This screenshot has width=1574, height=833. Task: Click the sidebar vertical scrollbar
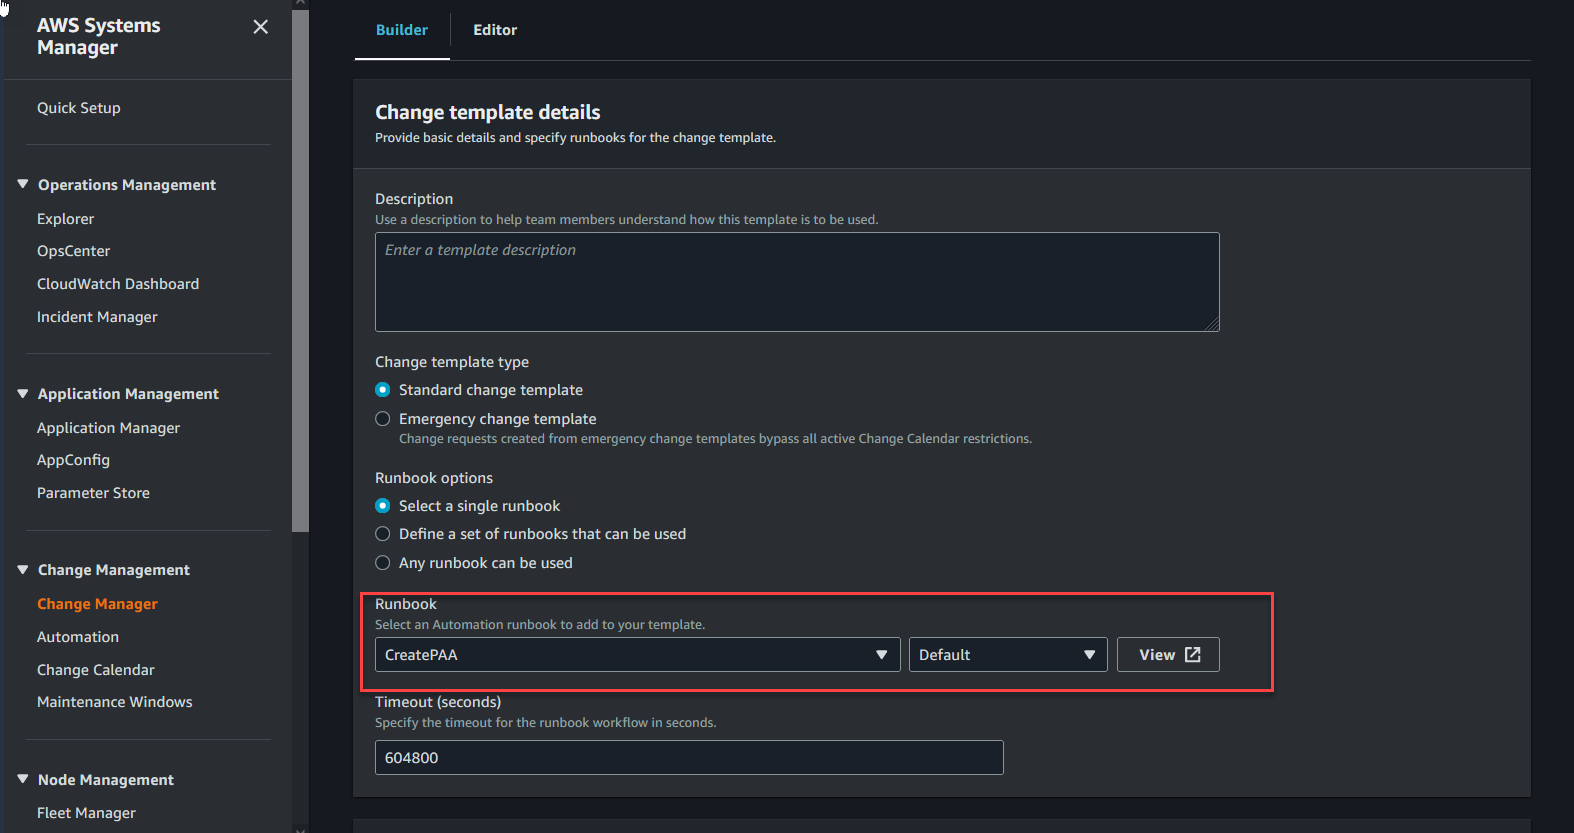tap(300, 270)
